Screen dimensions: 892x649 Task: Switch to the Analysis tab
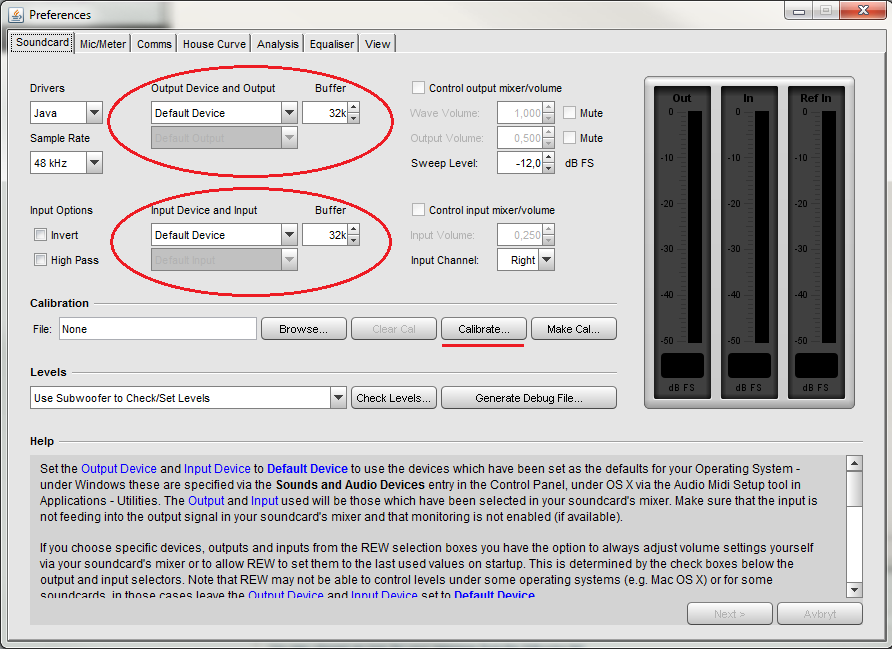click(278, 44)
